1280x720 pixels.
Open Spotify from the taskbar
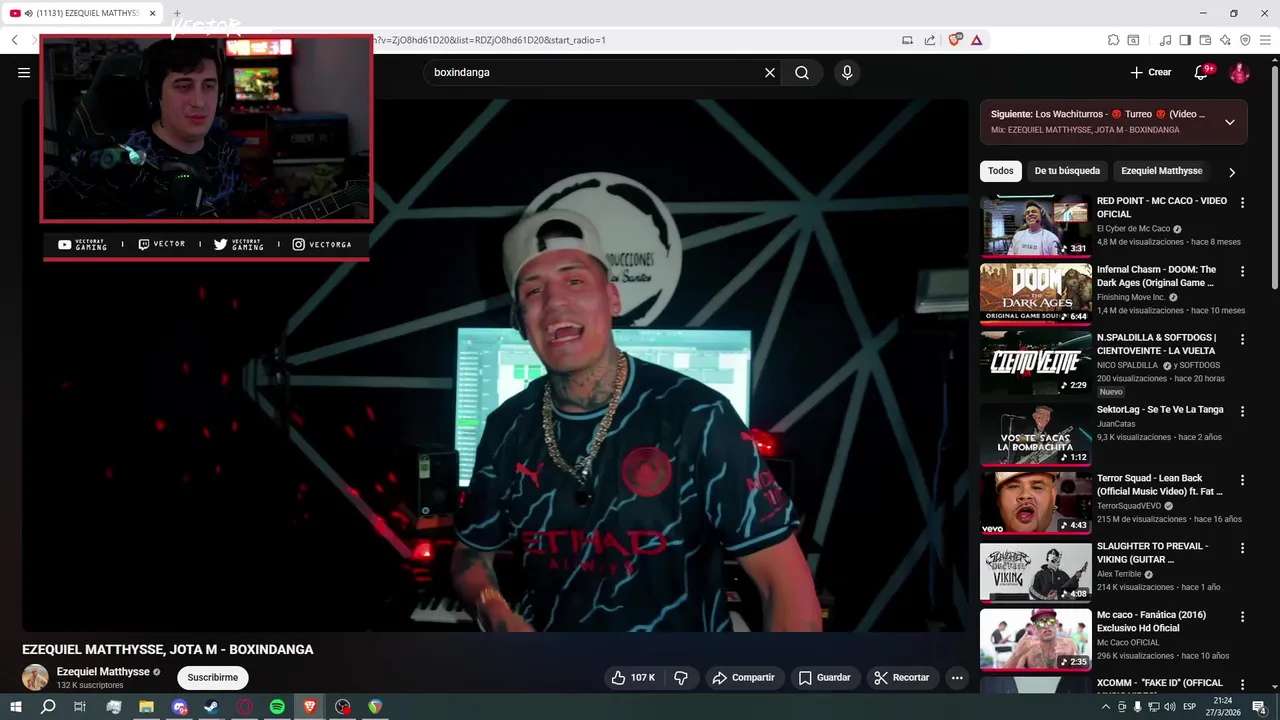pyautogui.click(x=277, y=707)
